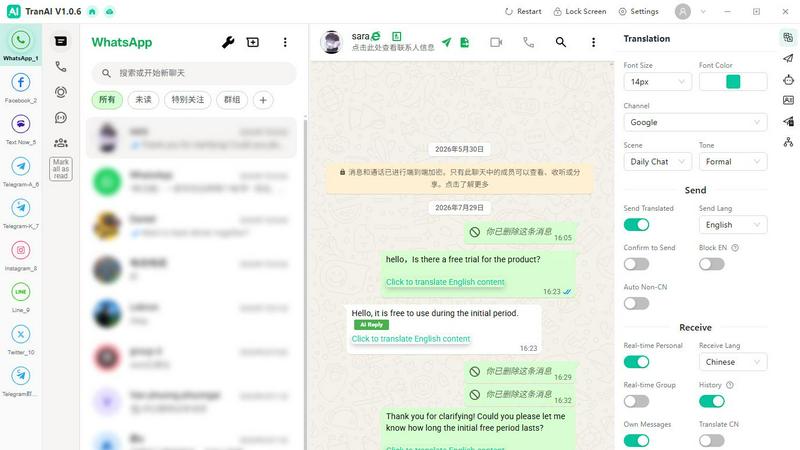Start a voice call with sara

pyautogui.click(x=529, y=42)
